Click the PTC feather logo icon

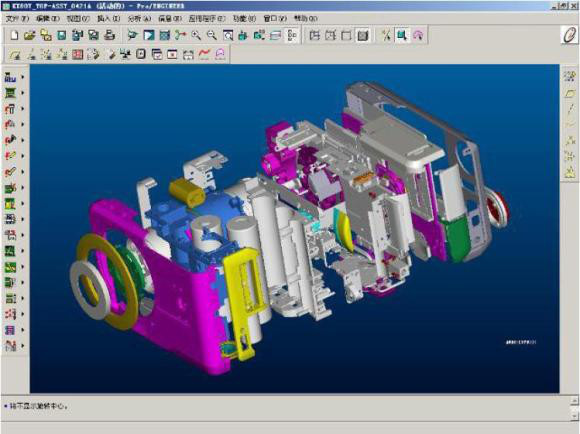569,36
